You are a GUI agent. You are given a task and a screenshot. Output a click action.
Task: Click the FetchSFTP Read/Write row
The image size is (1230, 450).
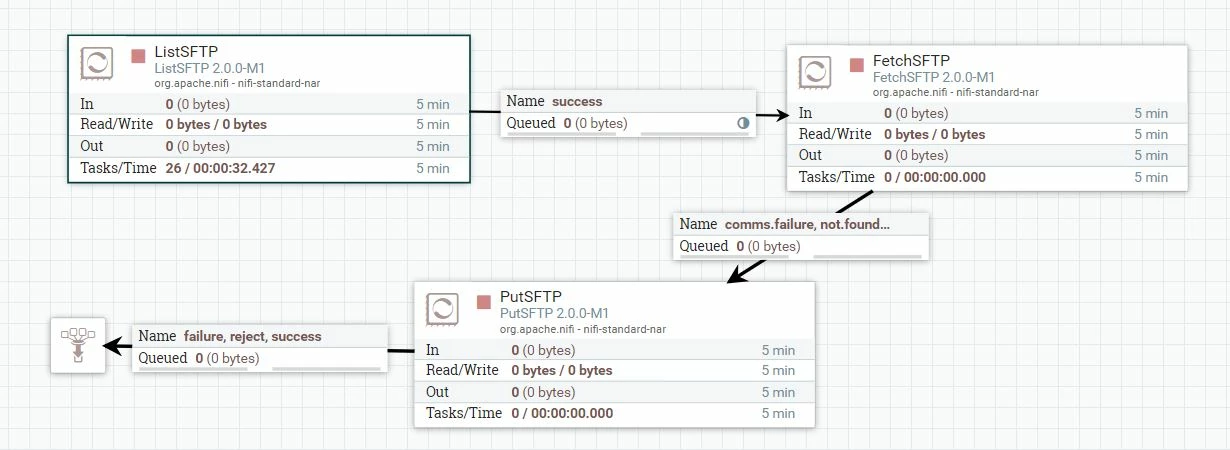pyautogui.click(x=987, y=134)
